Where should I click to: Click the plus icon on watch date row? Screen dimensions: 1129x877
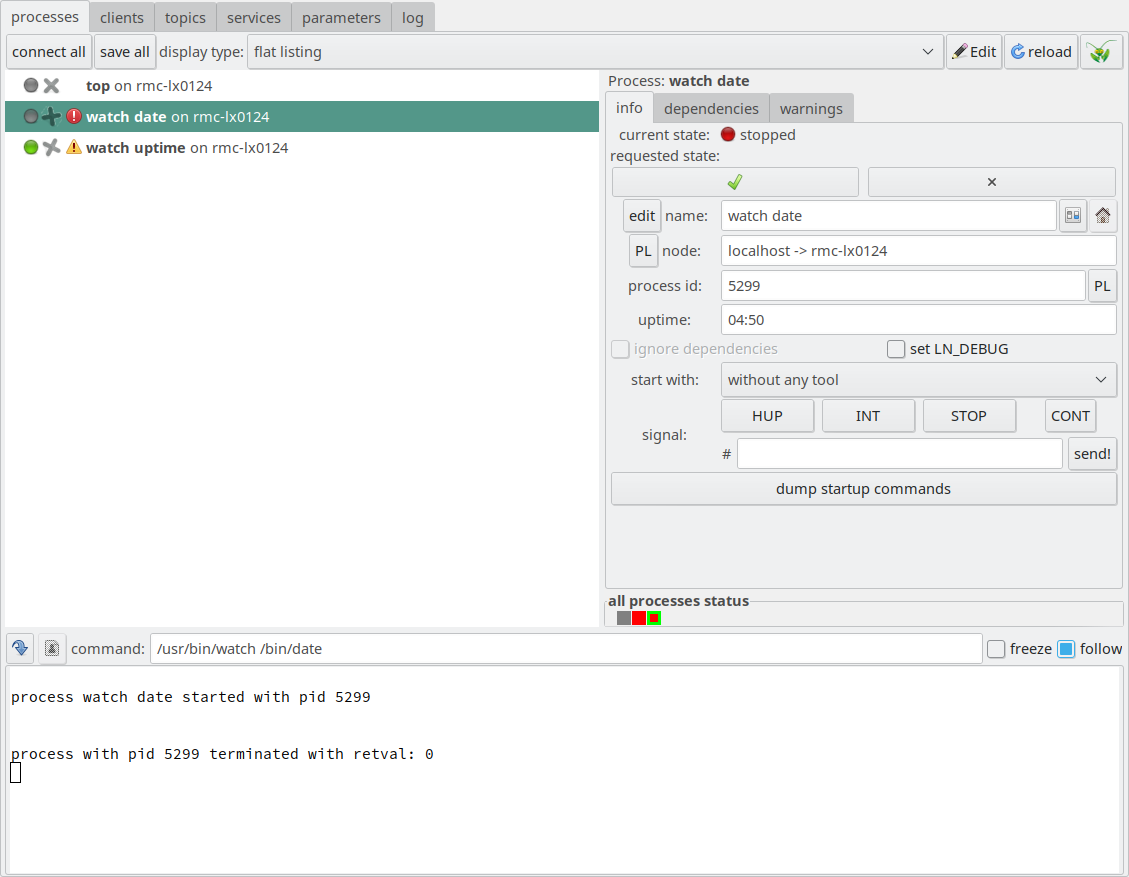pyautogui.click(x=51, y=117)
